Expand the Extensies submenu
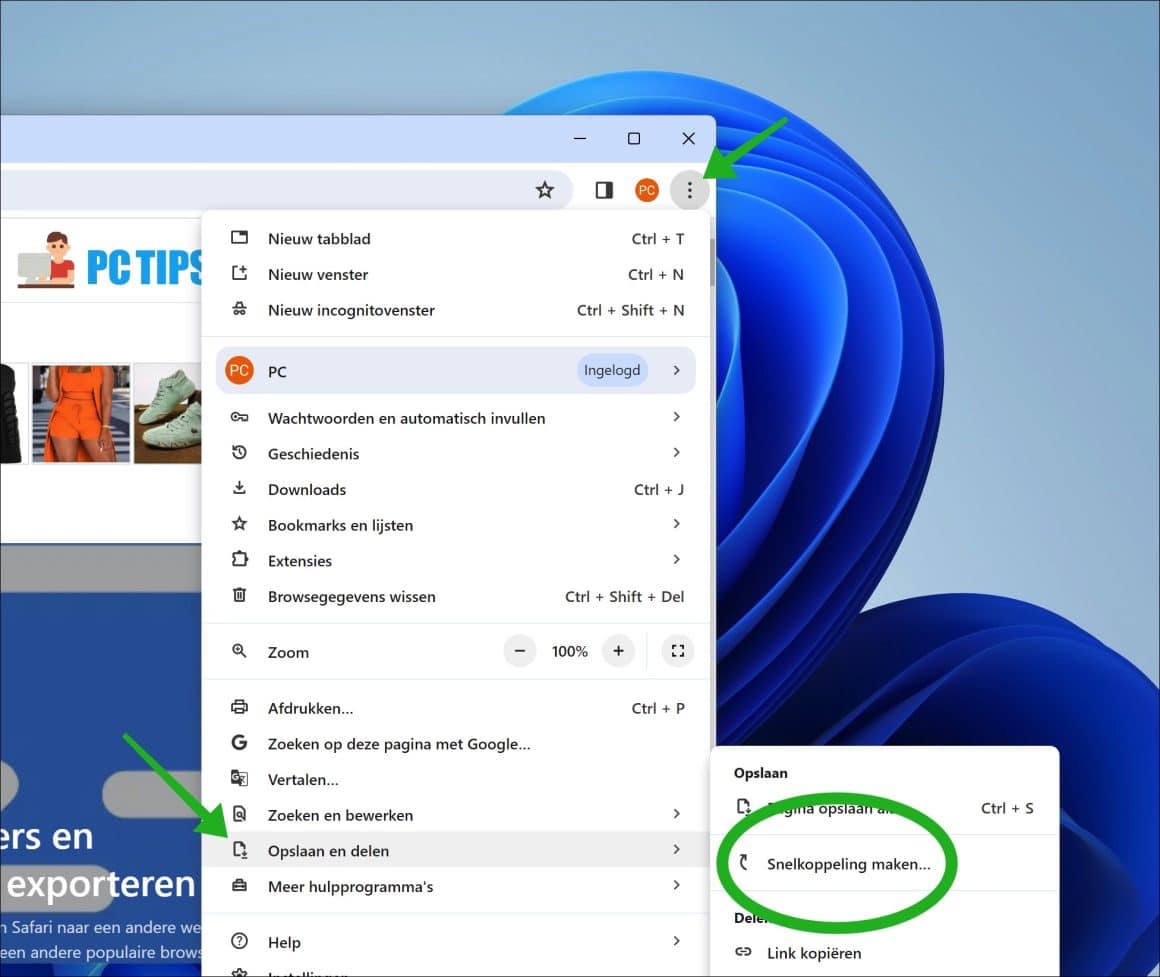The image size is (1160, 977). coord(299,560)
